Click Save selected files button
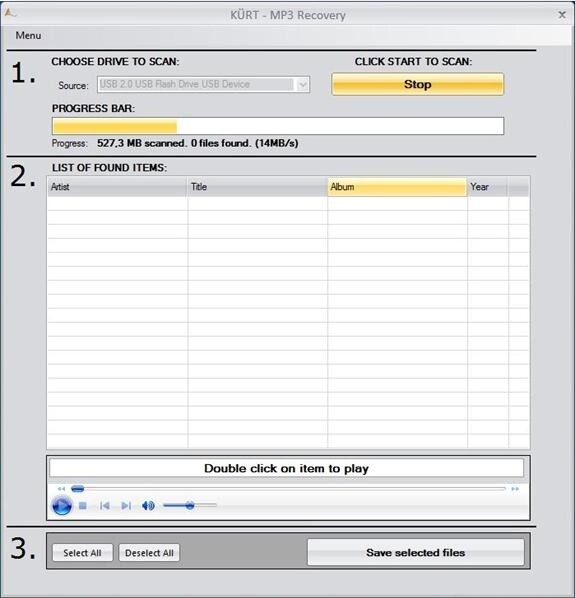575x598 pixels. click(x=416, y=553)
